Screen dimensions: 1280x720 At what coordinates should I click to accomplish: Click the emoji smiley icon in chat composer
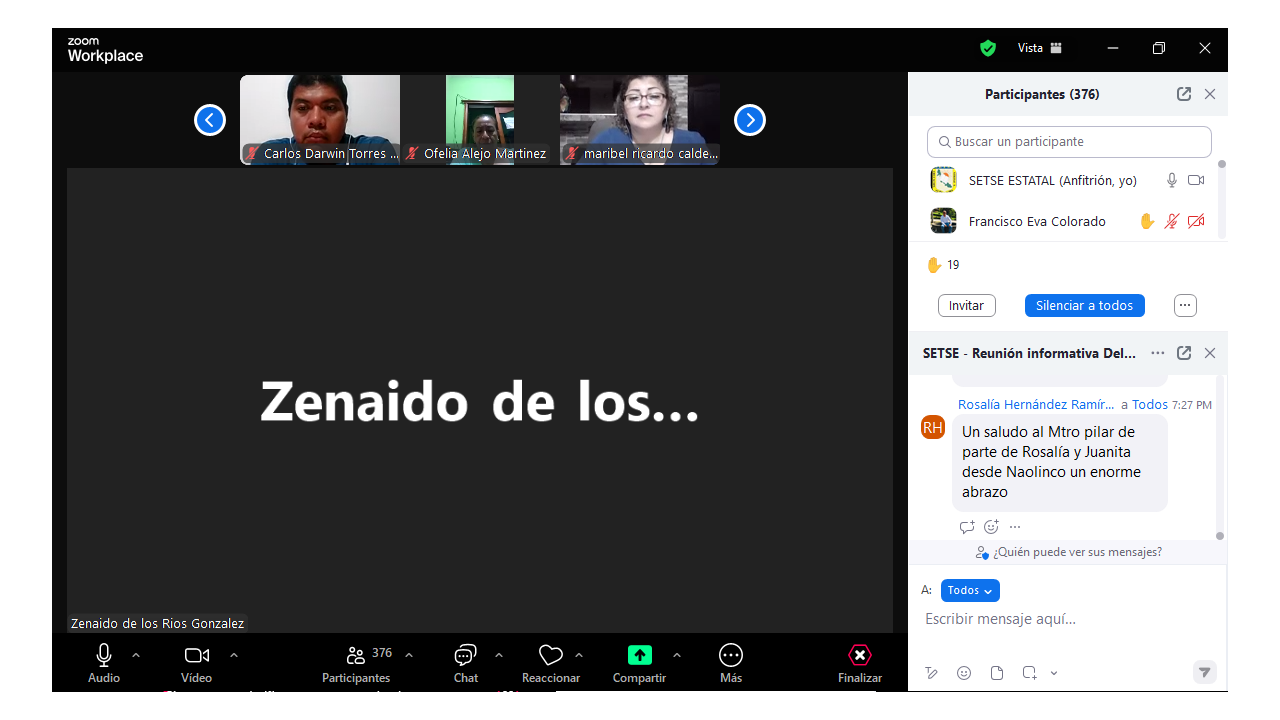[964, 673]
